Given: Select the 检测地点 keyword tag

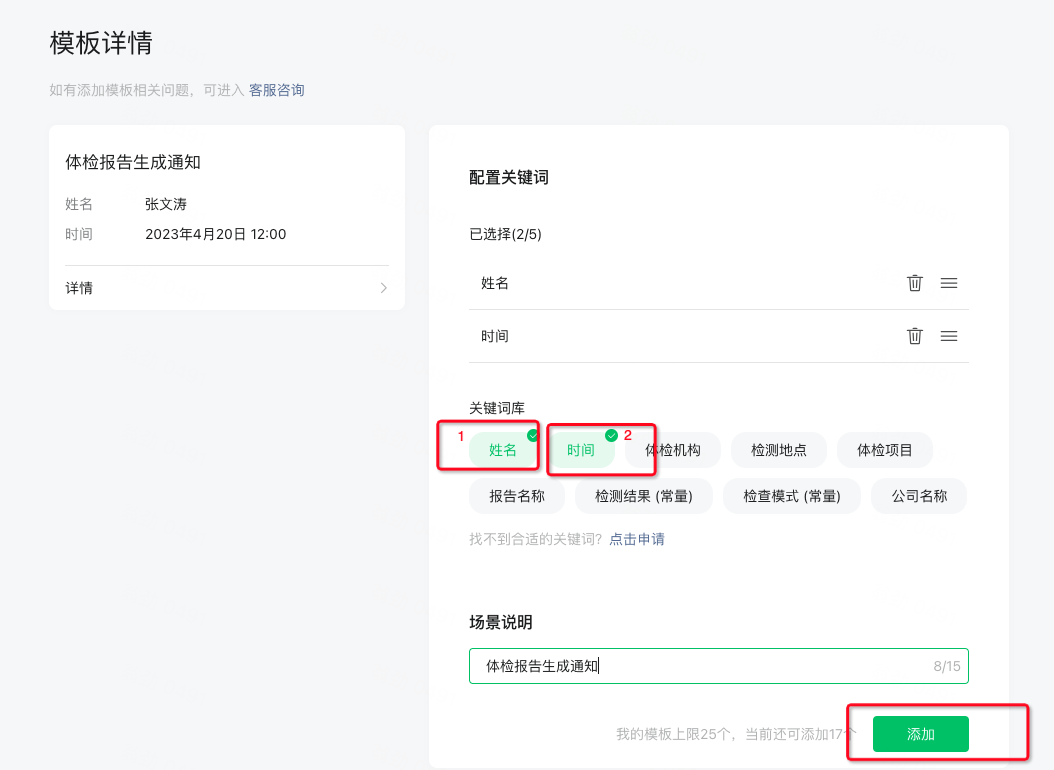Looking at the screenshot, I should point(779,450).
